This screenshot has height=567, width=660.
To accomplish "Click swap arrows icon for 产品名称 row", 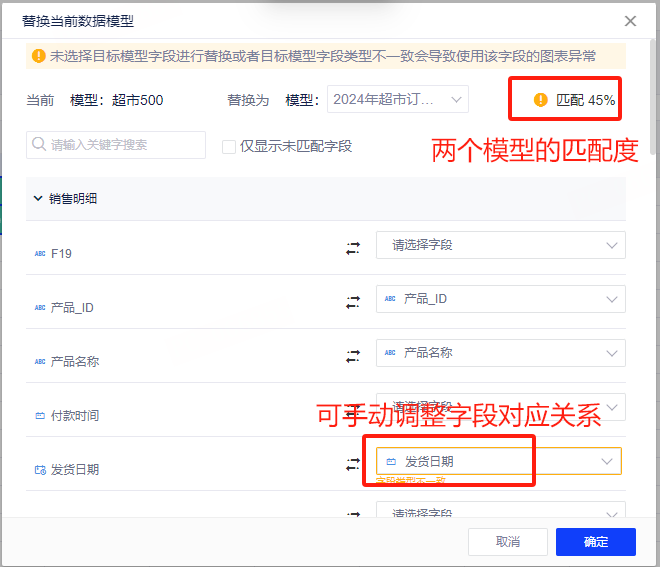I will (x=352, y=355).
